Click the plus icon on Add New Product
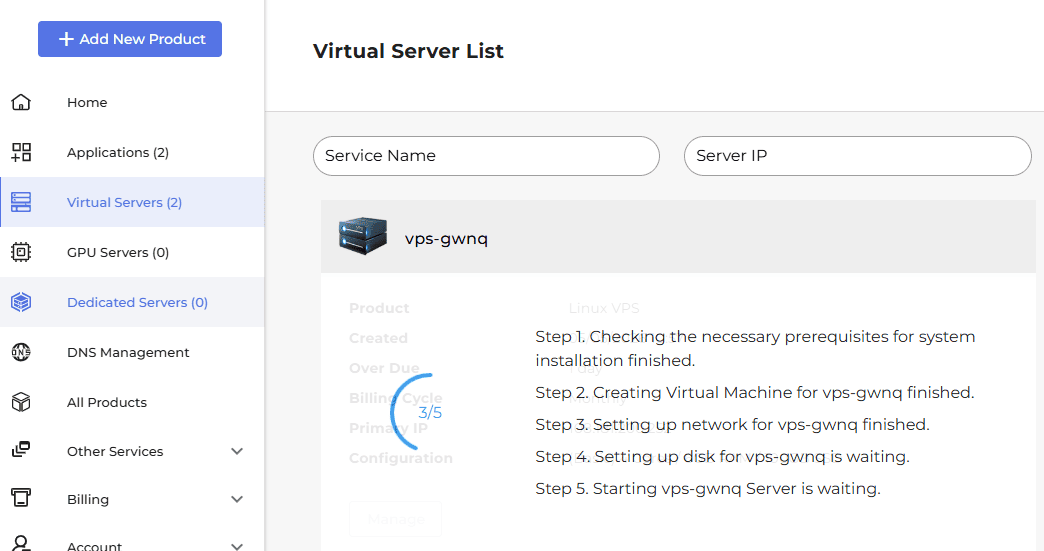1044x551 pixels. [x=66, y=39]
